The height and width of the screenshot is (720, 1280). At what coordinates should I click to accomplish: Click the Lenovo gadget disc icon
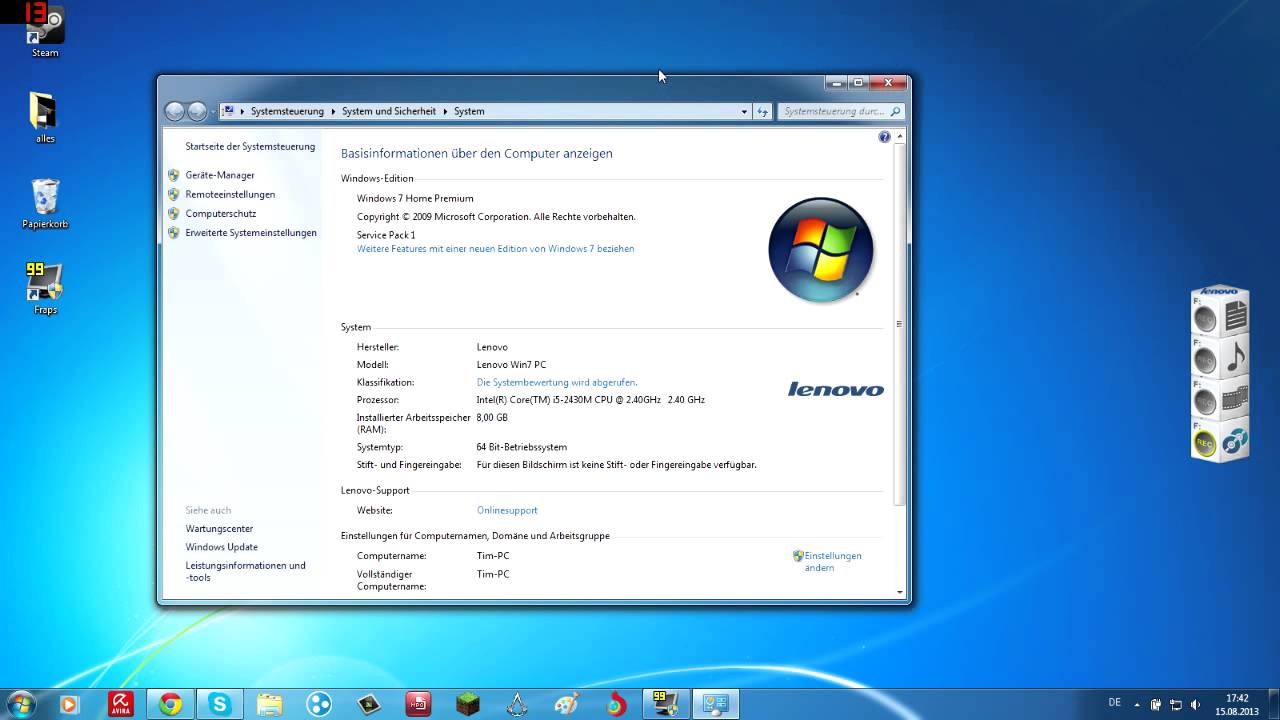[x=1236, y=441]
